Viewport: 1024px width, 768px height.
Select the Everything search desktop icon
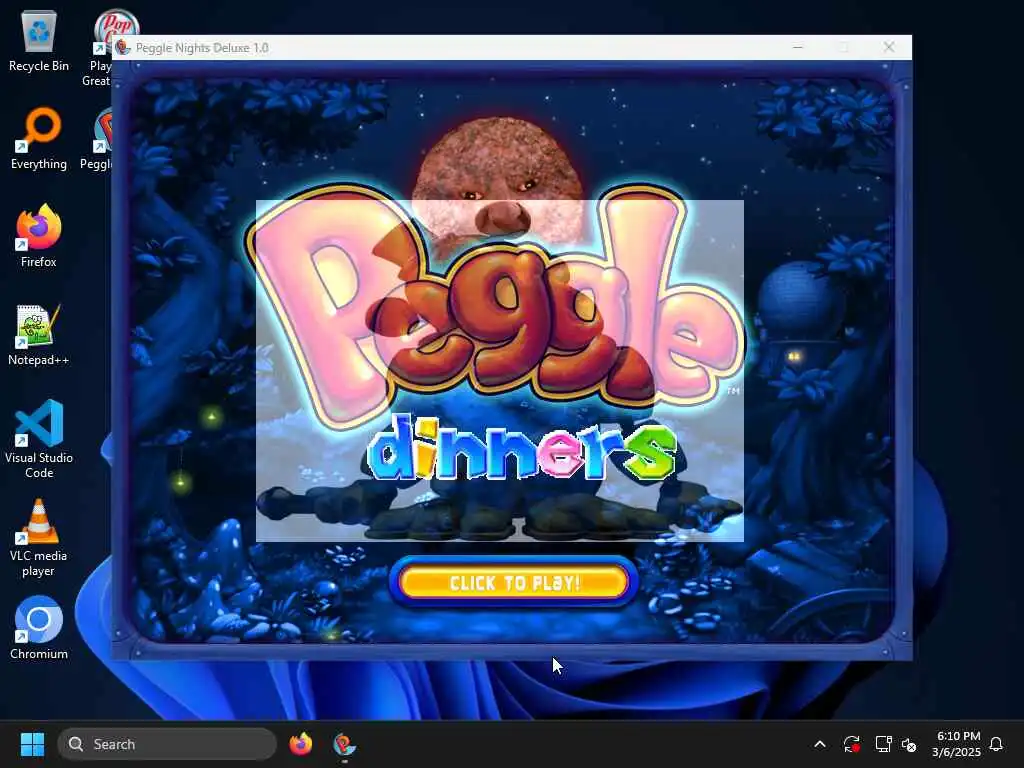tap(39, 138)
